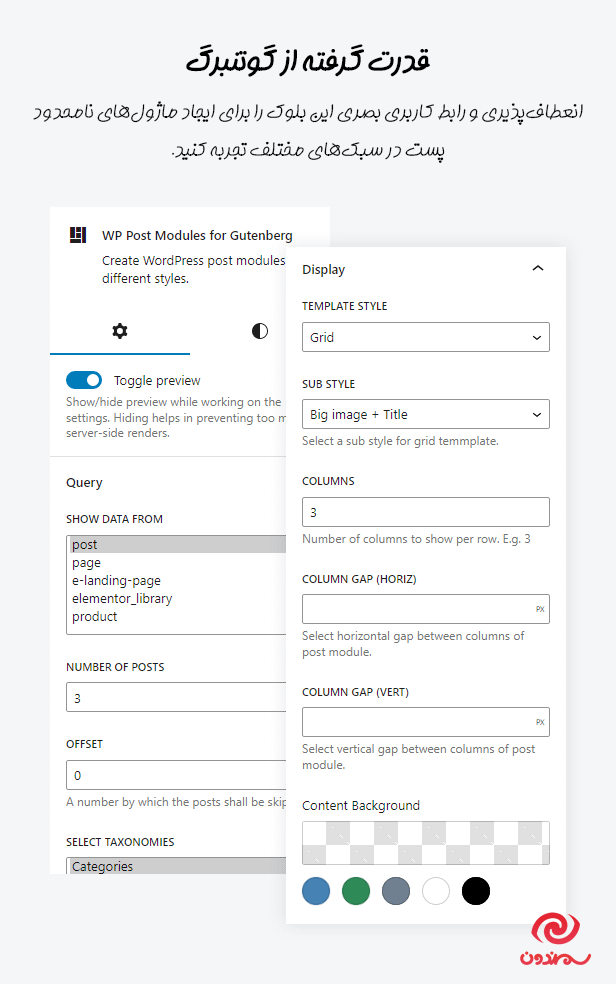Open the Template Style dropdown showing Grid

coord(425,337)
